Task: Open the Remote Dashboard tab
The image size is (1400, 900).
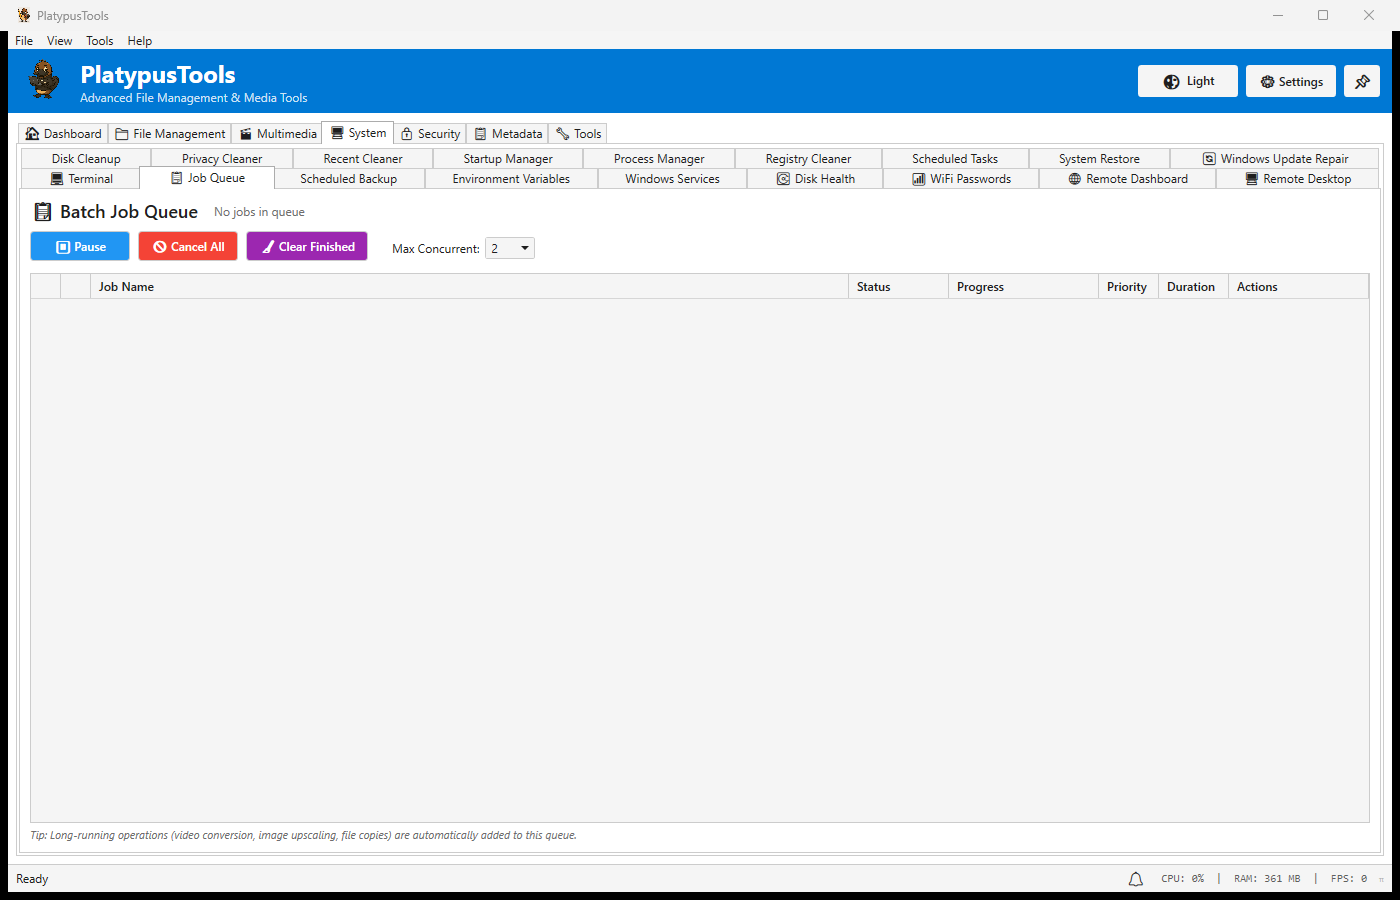Action: coord(1127,179)
